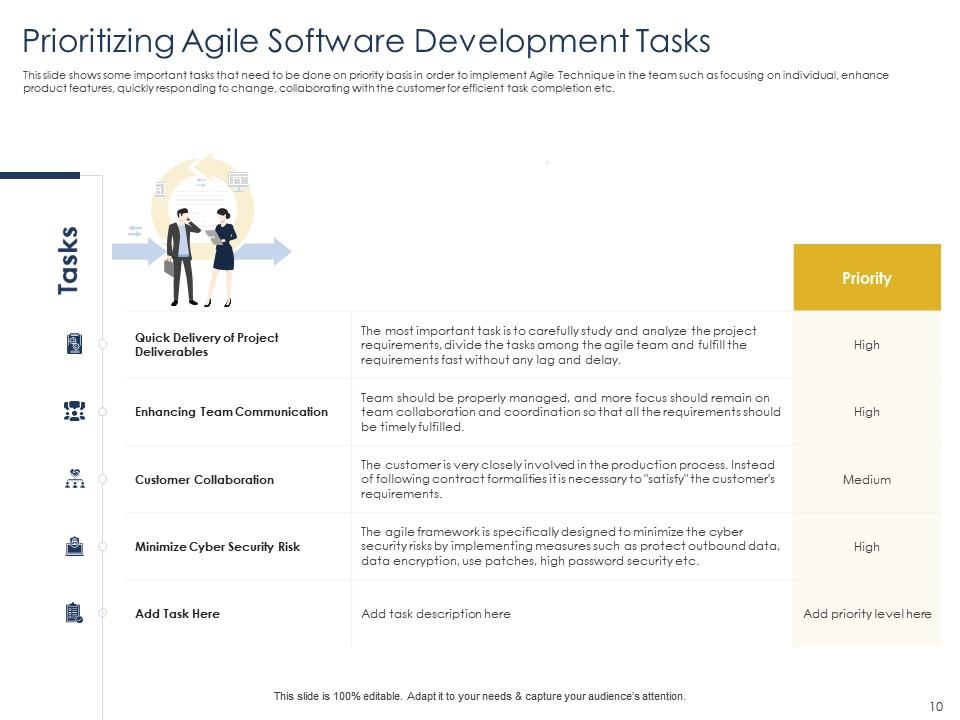The image size is (960, 720).
Task: Click the clipboard delivery icon beside Quick Delivery
Action: pyautogui.click(x=72, y=344)
